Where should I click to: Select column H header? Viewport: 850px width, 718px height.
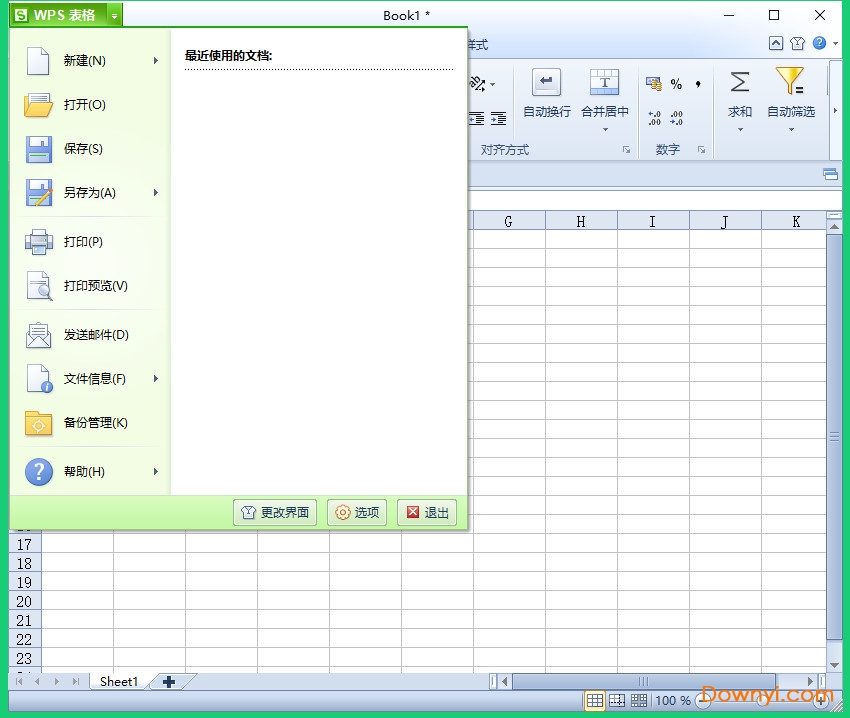[x=581, y=222]
